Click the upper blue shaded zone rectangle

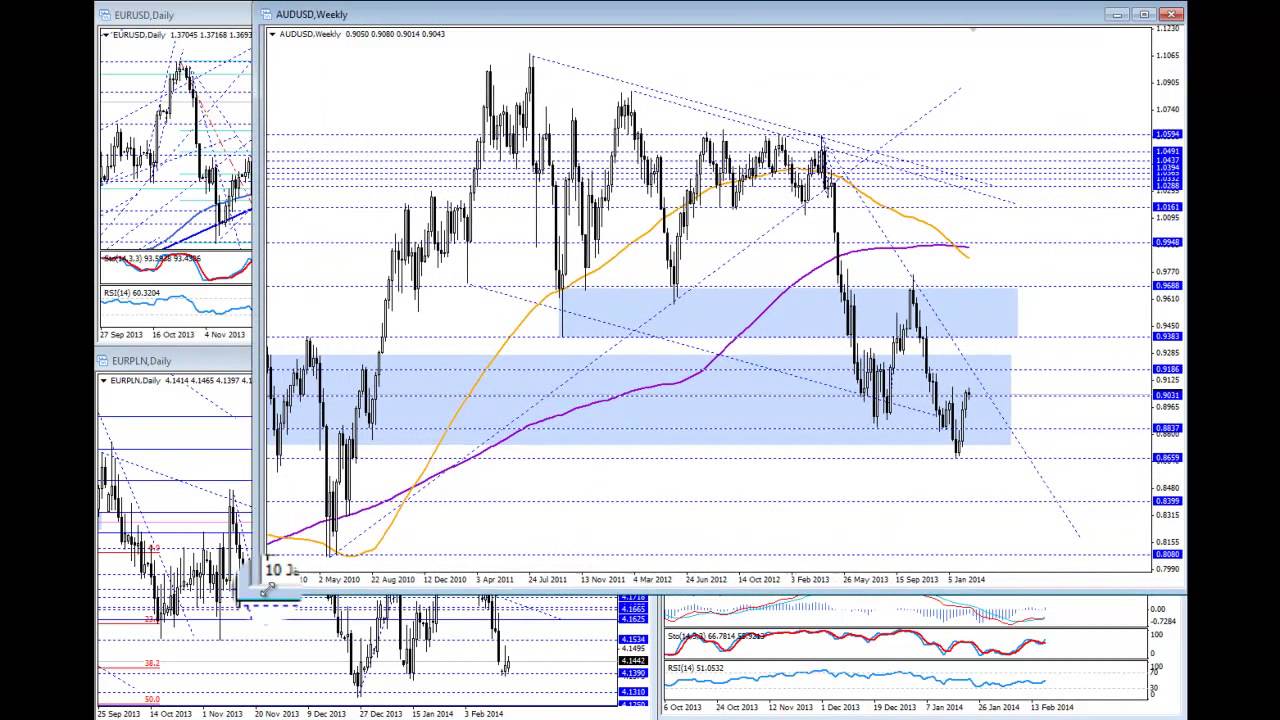coord(790,312)
